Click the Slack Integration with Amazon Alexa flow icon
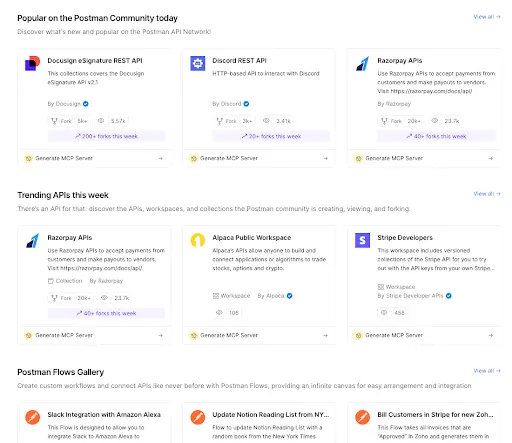The height and width of the screenshot is (443, 512). (x=32, y=417)
